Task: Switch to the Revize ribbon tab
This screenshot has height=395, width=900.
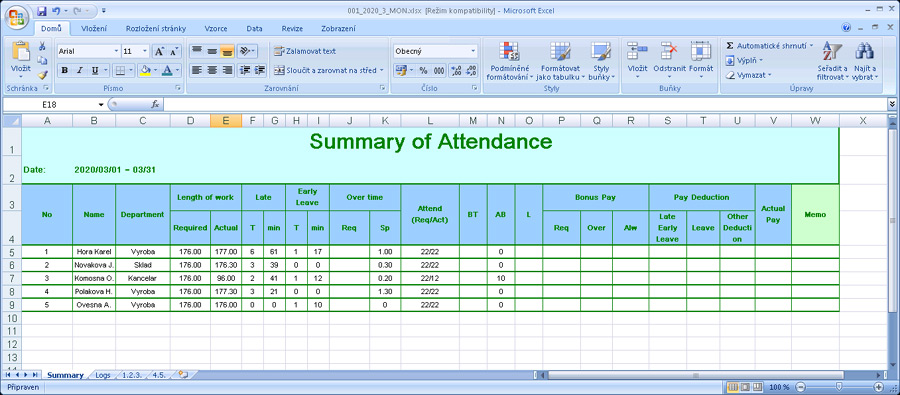Action: (x=292, y=28)
